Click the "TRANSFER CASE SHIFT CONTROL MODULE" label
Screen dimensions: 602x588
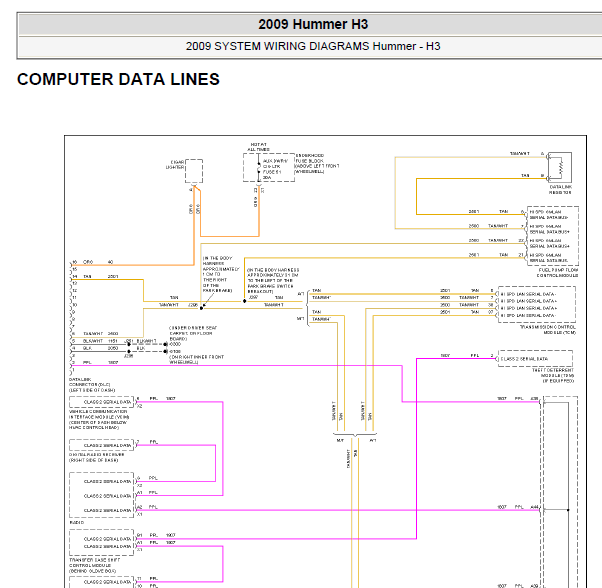point(94,565)
